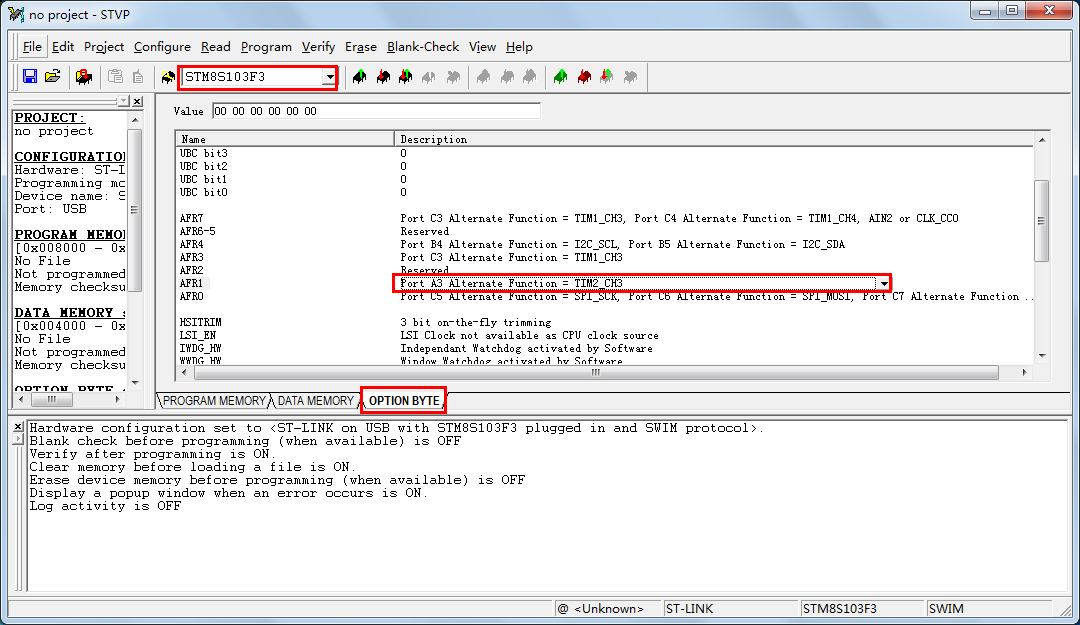
Task: Click the blue floppy disk Save icon
Action: 30,76
